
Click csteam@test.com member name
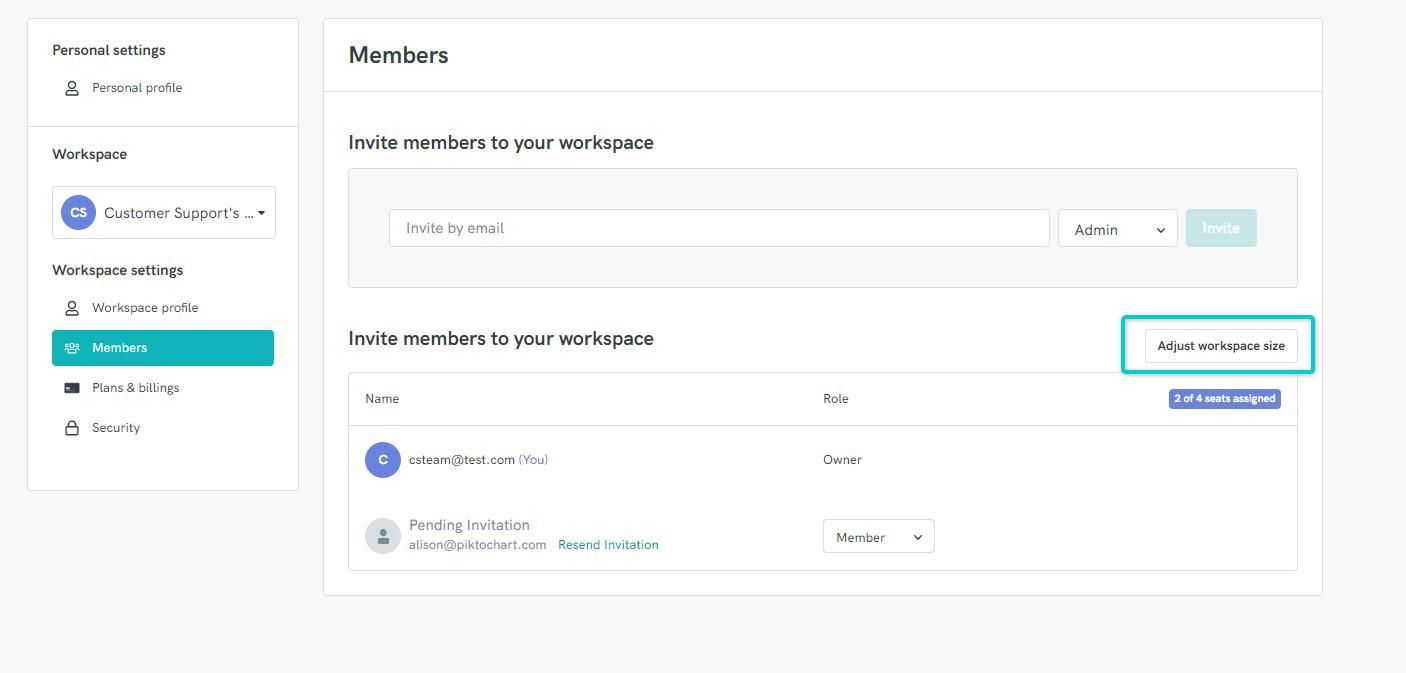(462, 460)
